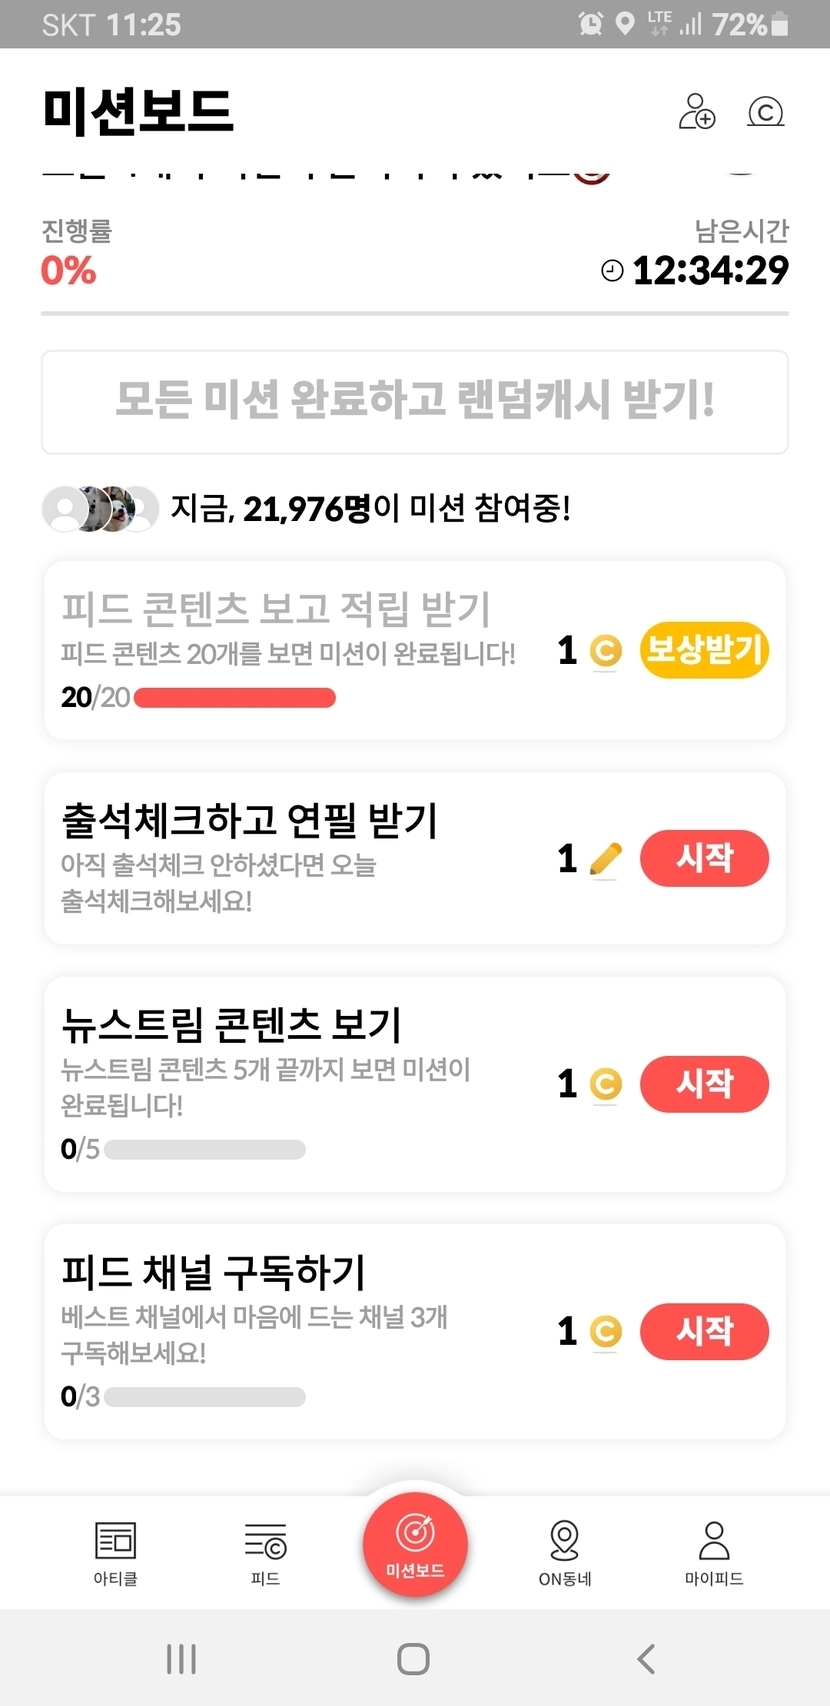Image resolution: width=830 pixels, height=1706 pixels.
Task: Tap the participant avatars thumbnail group
Action: click(x=100, y=509)
